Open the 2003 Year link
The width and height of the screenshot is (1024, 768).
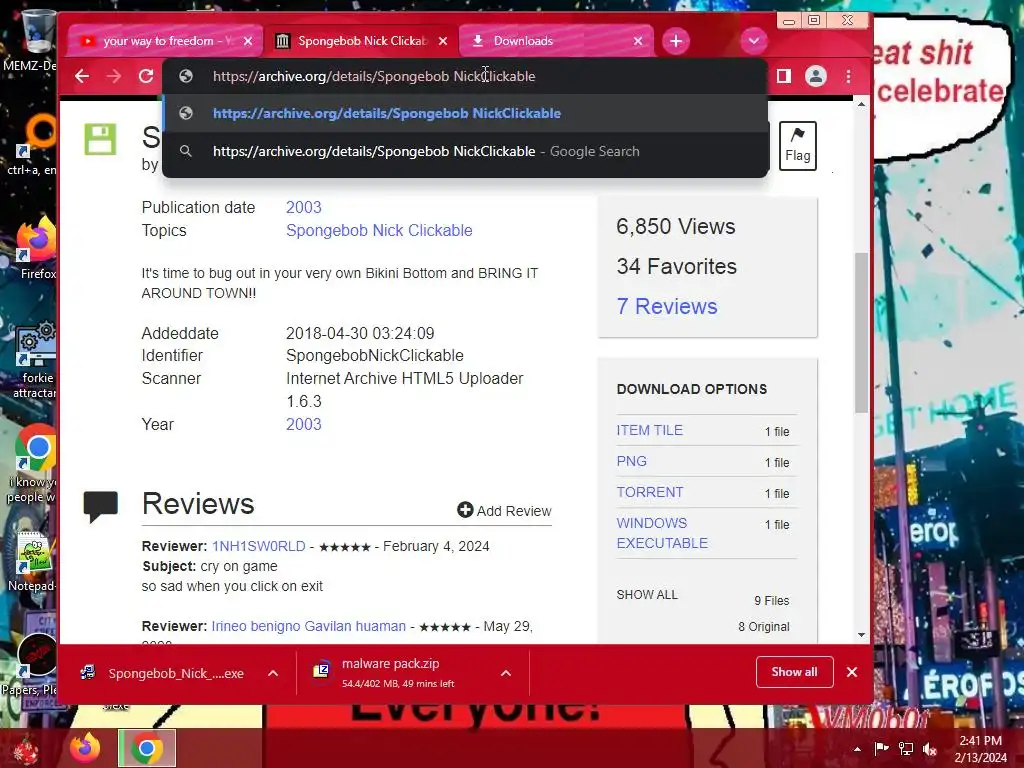tap(304, 424)
